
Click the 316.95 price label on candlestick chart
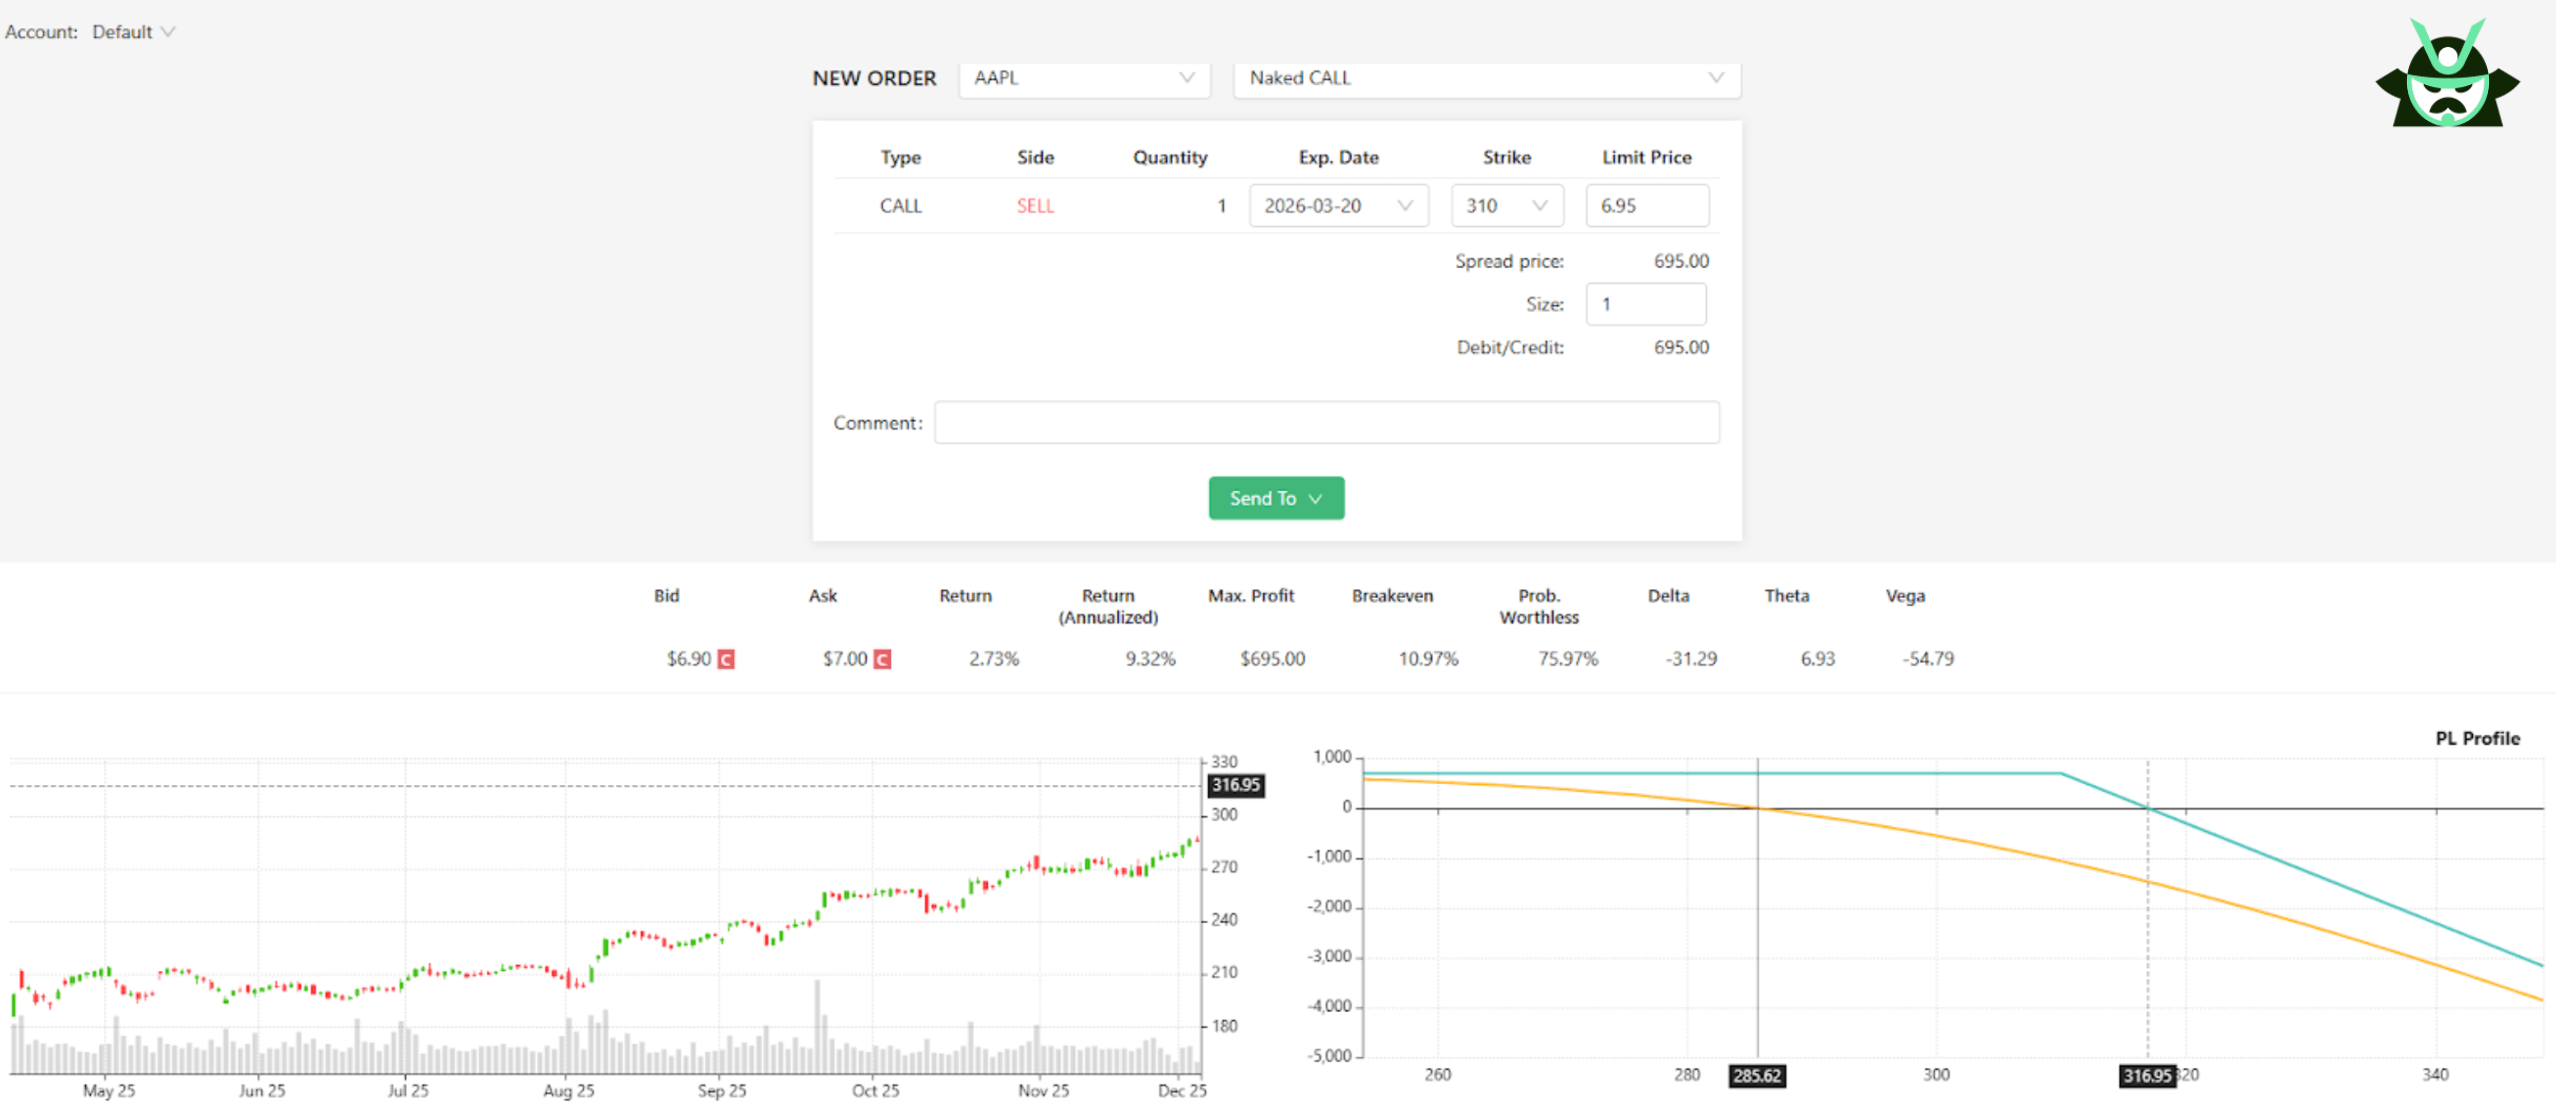(1235, 786)
